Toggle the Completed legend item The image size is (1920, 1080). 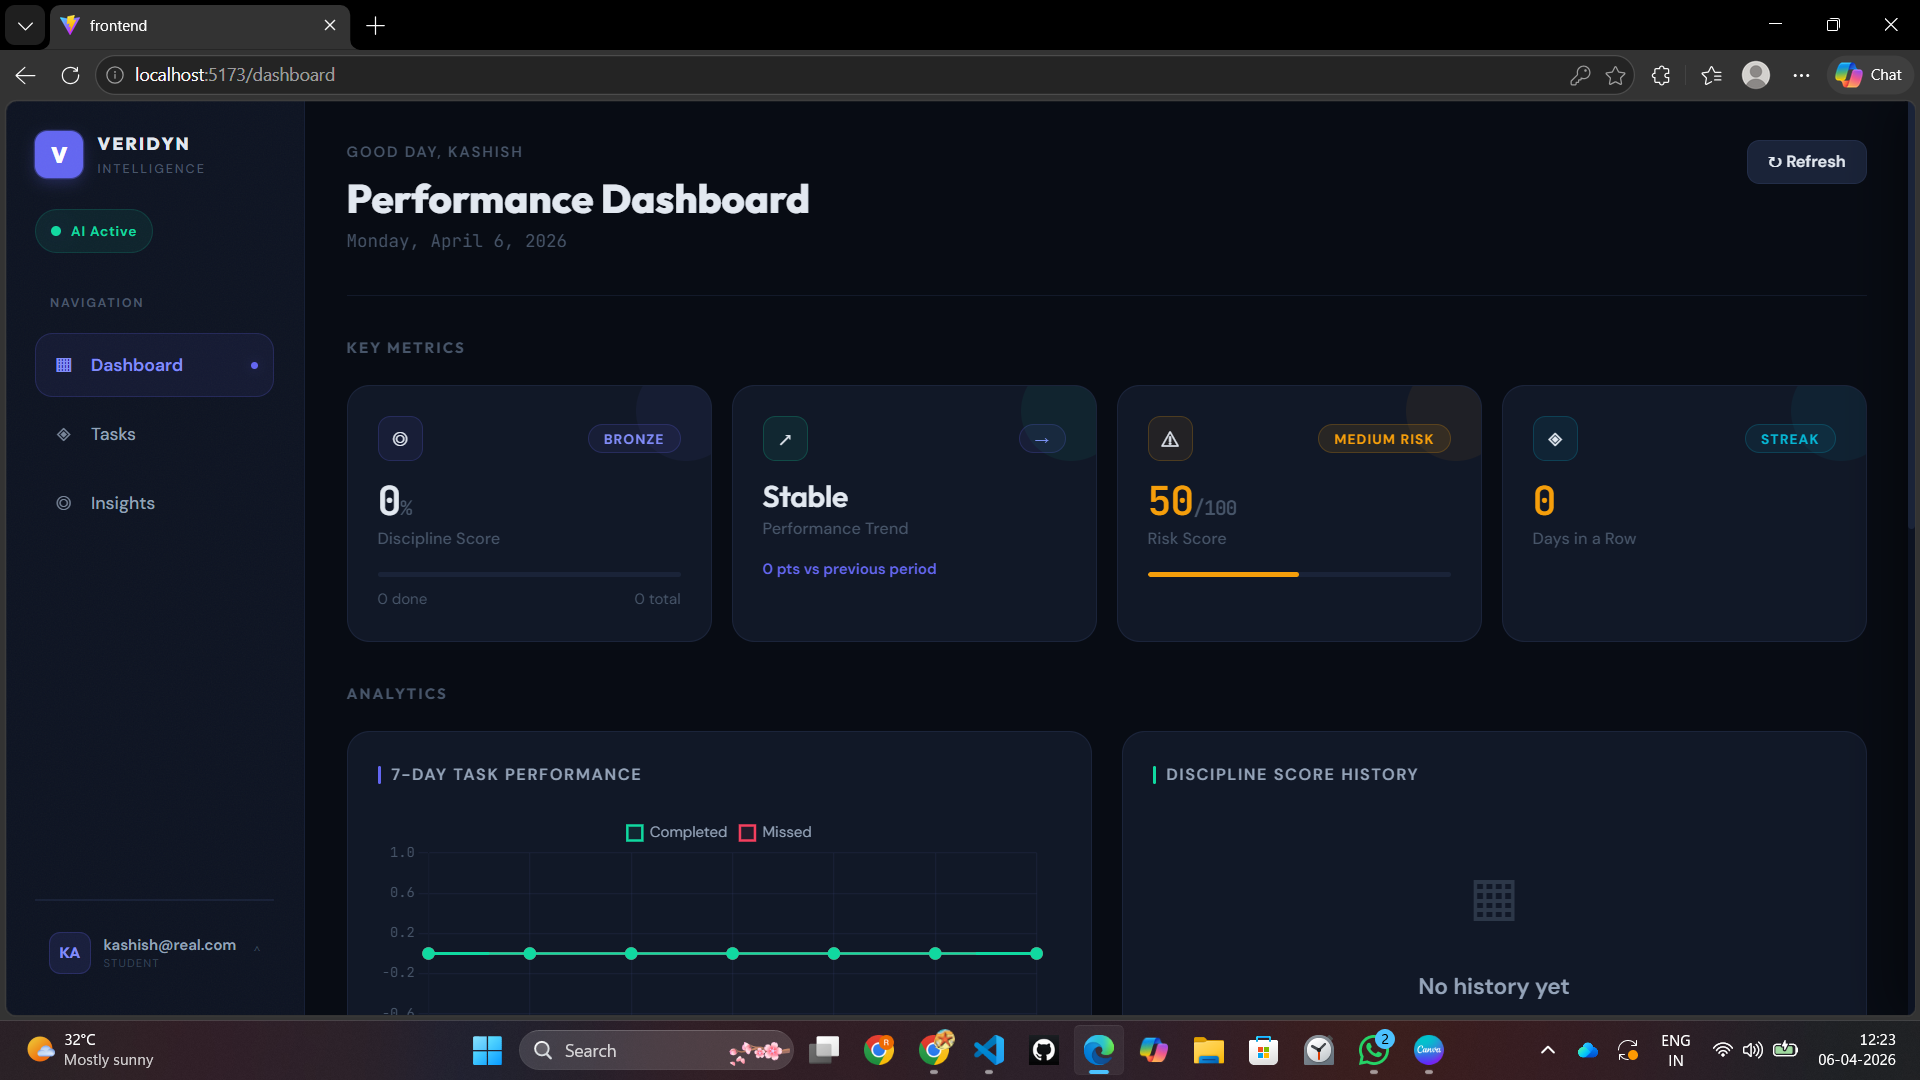pyautogui.click(x=676, y=832)
